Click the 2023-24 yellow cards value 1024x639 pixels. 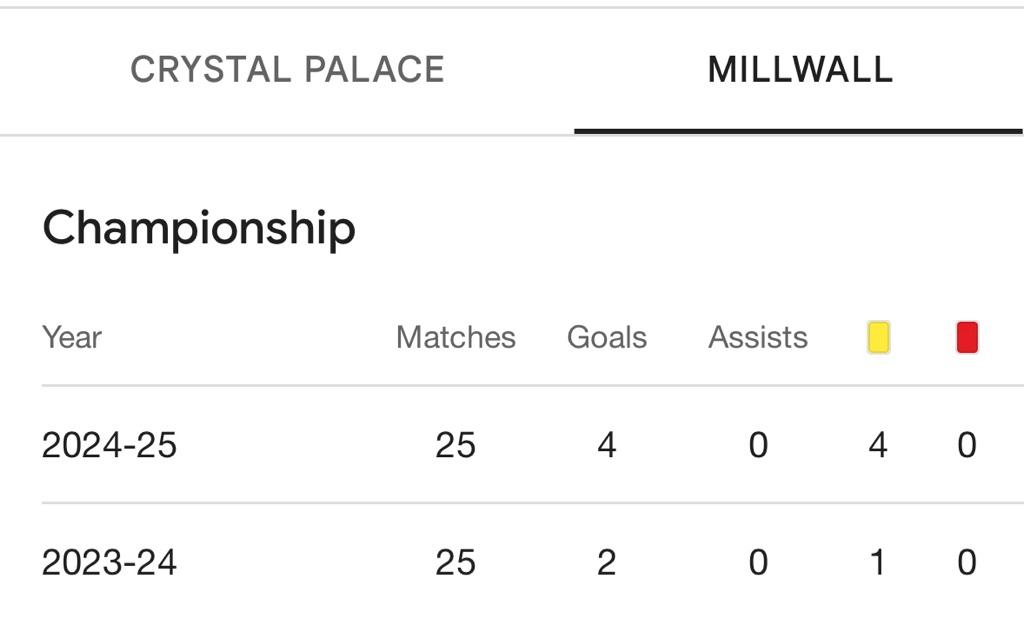point(878,563)
